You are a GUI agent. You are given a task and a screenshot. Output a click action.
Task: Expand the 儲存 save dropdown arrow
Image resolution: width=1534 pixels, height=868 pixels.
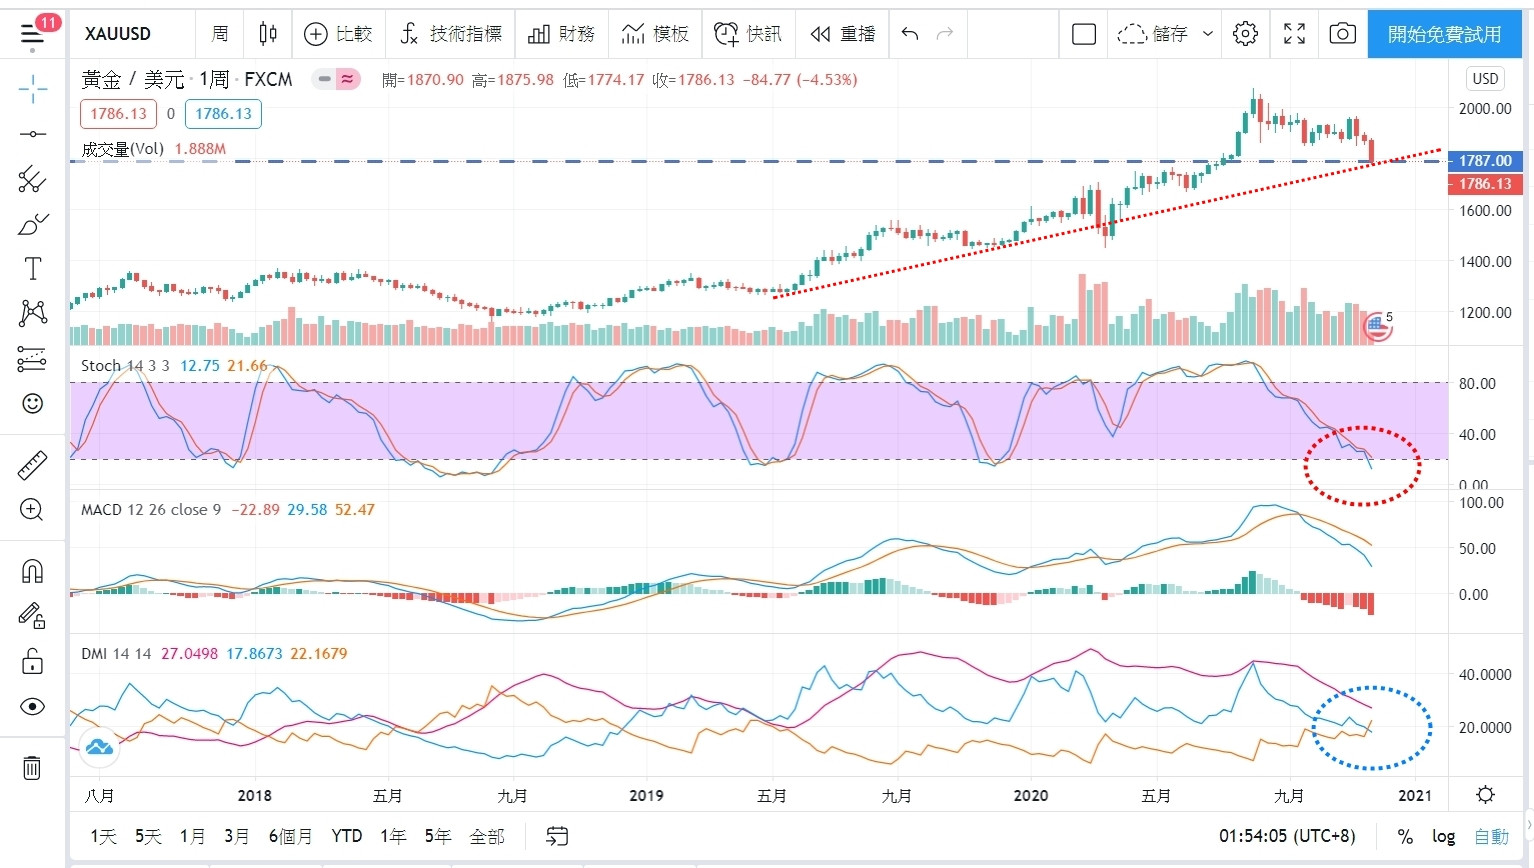click(x=1207, y=34)
